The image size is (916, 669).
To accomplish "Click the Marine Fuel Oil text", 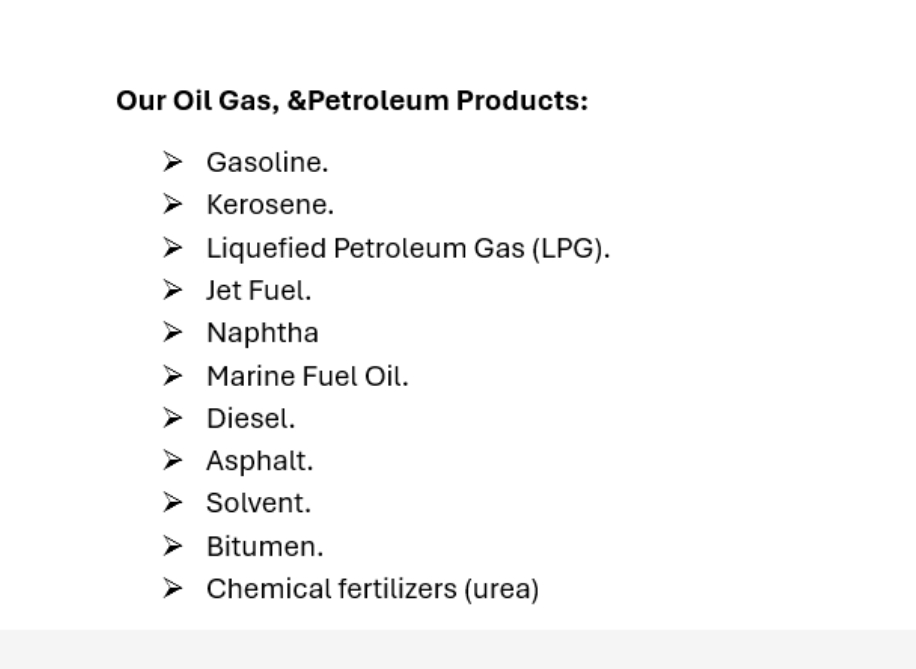I will point(307,377).
